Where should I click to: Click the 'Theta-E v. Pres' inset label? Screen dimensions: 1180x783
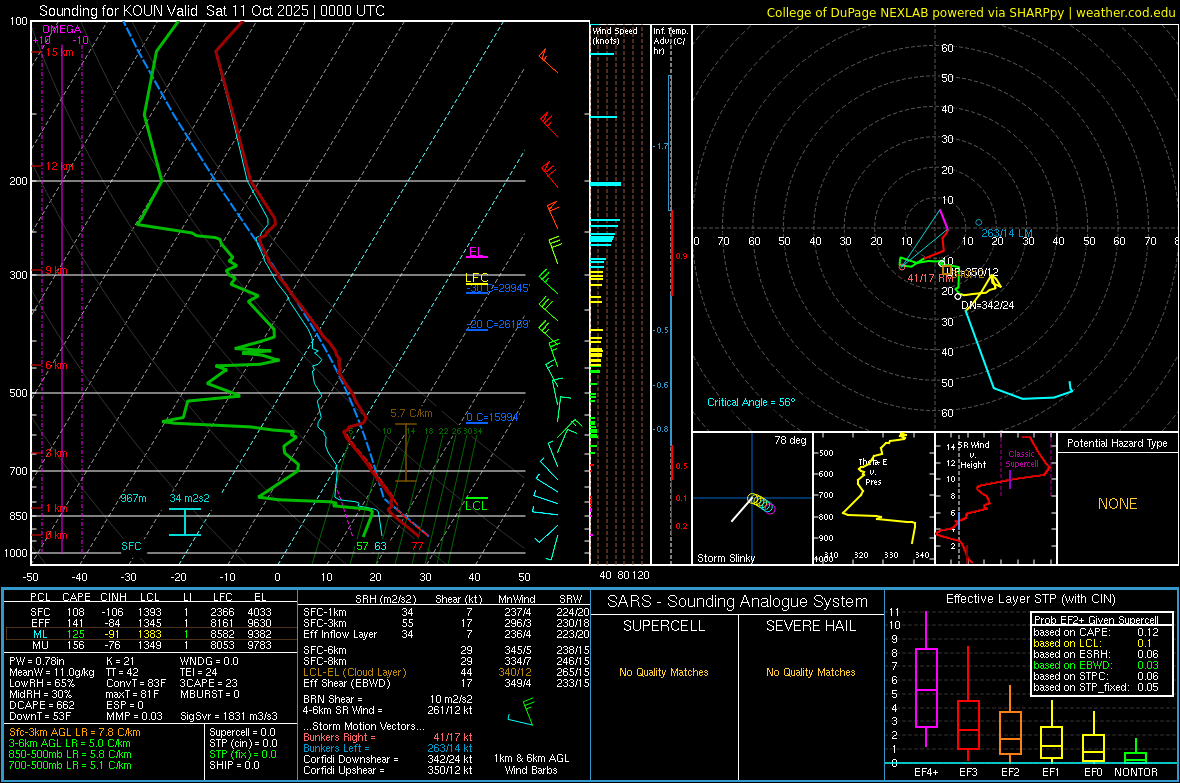pyautogui.click(x=873, y=472)
